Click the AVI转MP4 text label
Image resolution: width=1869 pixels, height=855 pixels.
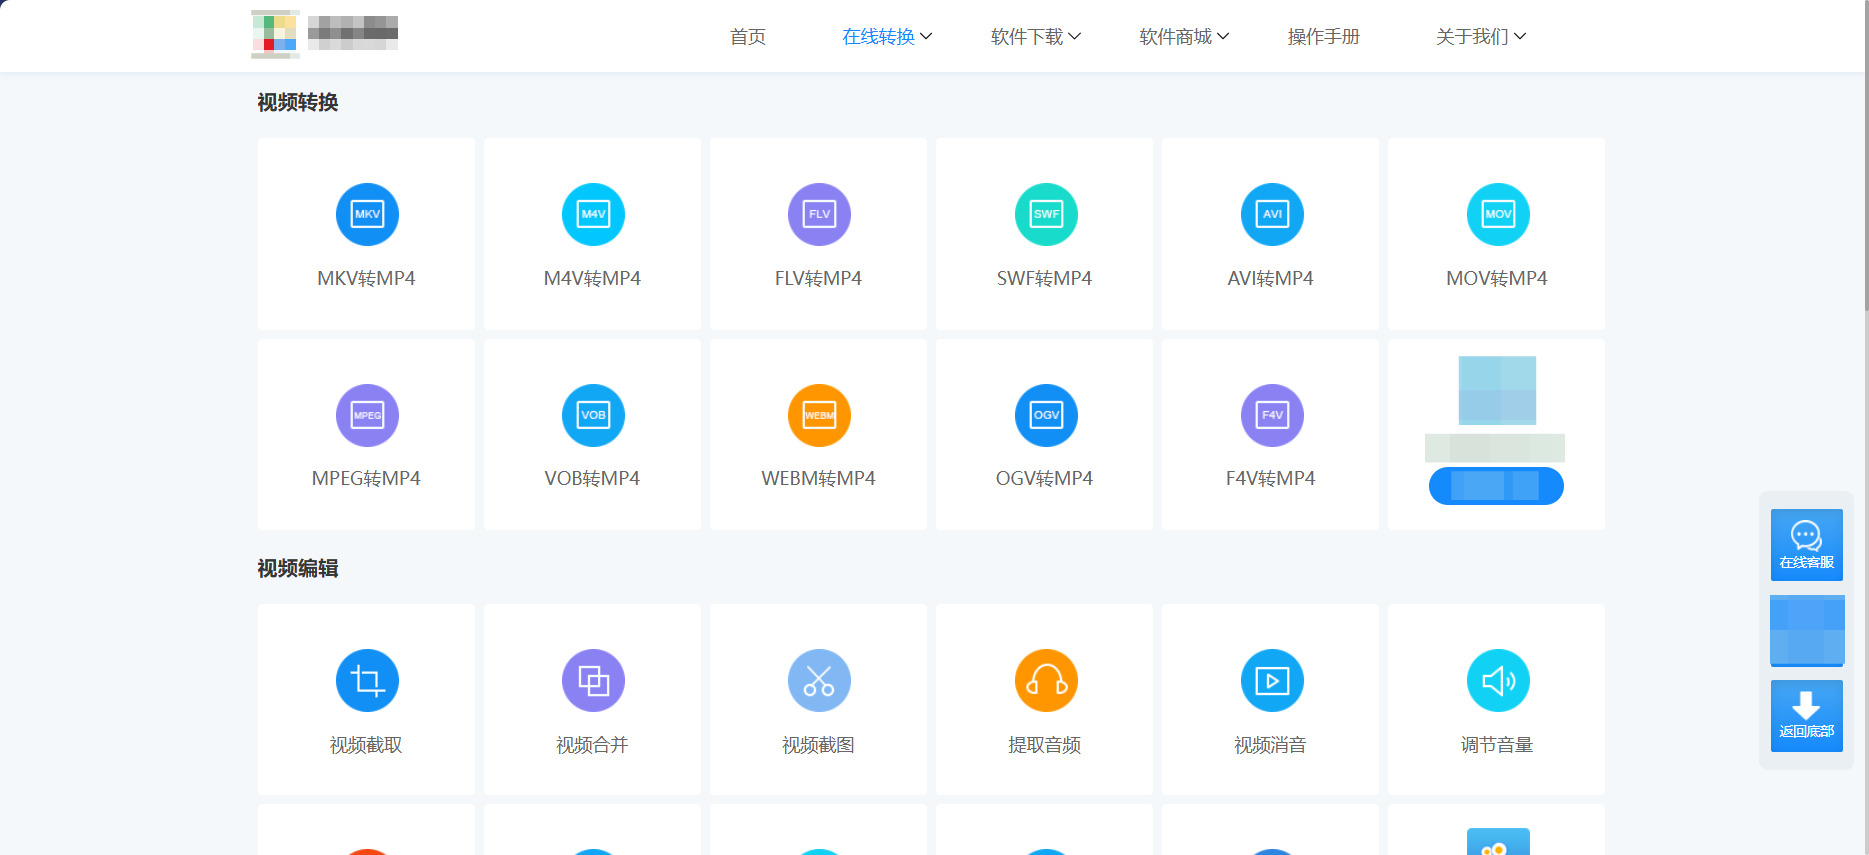coord(1270,279)
